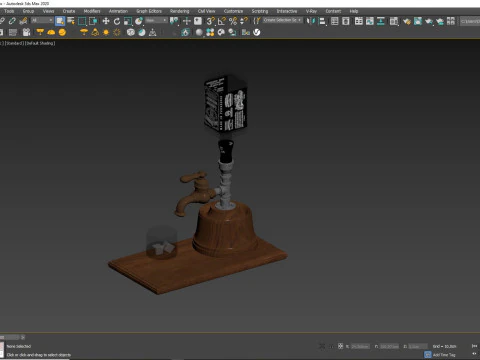Choose the Rectangular Selection Region tool

[x=82, y=21]
